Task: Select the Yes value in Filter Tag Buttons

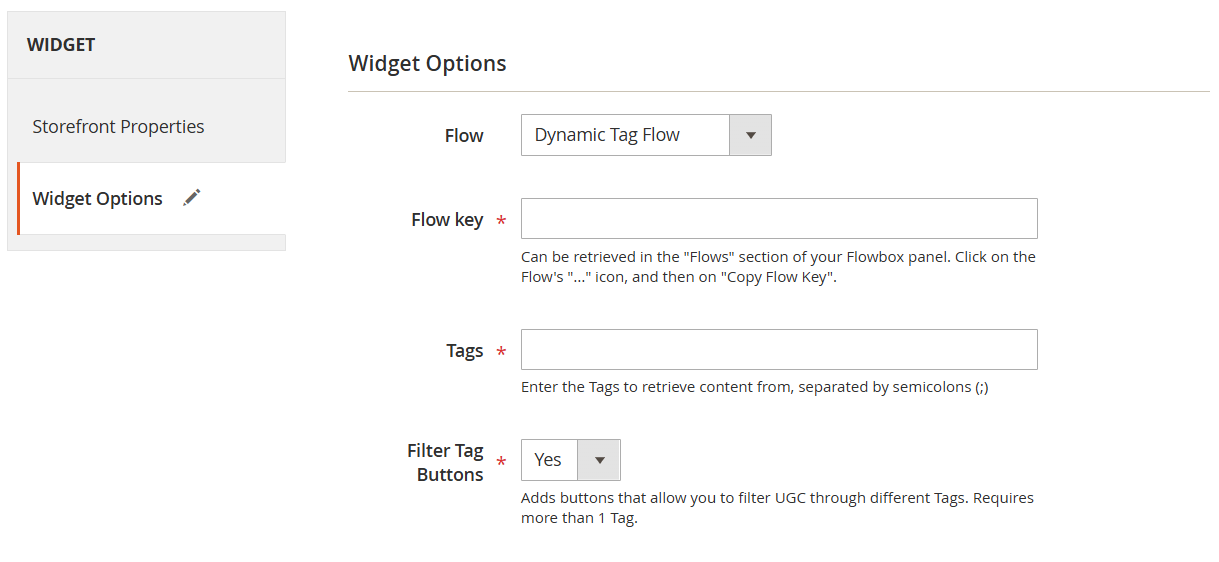Action: (549, 460)
